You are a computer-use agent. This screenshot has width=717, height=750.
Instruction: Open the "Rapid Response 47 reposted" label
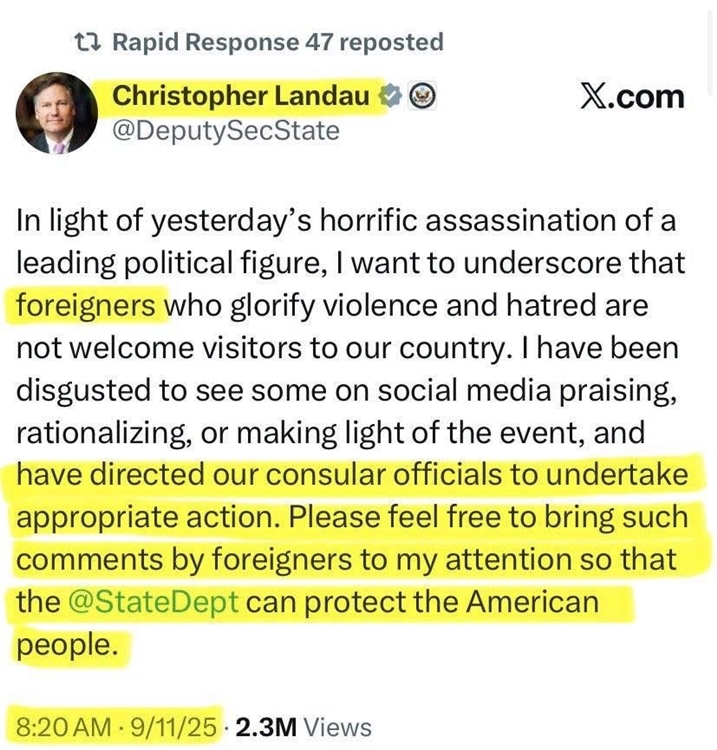(277, 42)
